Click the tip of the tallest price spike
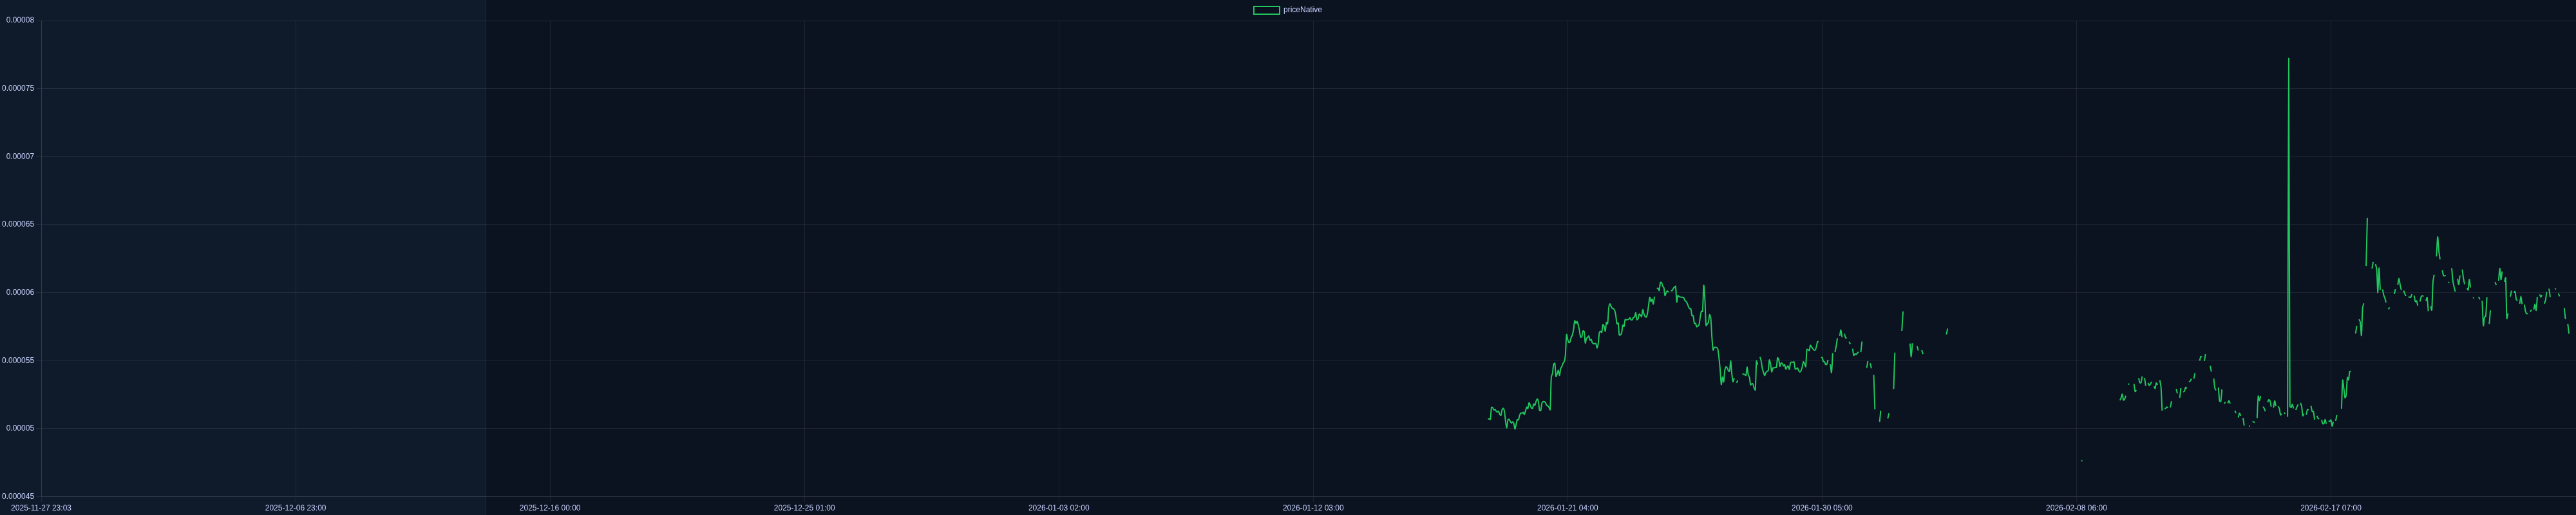This screenshot has height=515, width=2576. pos(2288,59)
